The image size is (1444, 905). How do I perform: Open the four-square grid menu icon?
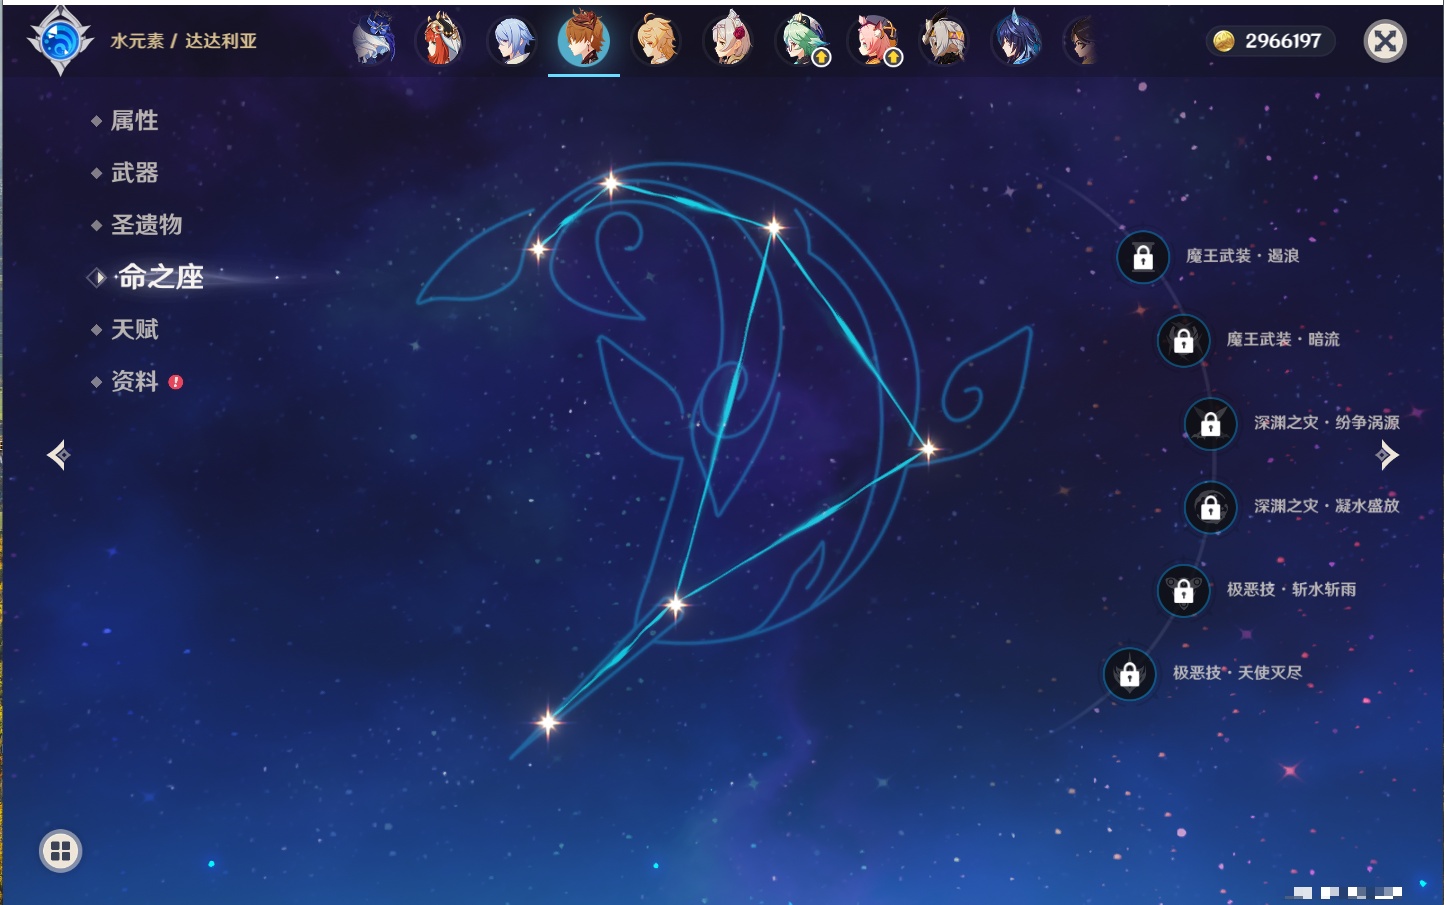(x=60, y=851)
